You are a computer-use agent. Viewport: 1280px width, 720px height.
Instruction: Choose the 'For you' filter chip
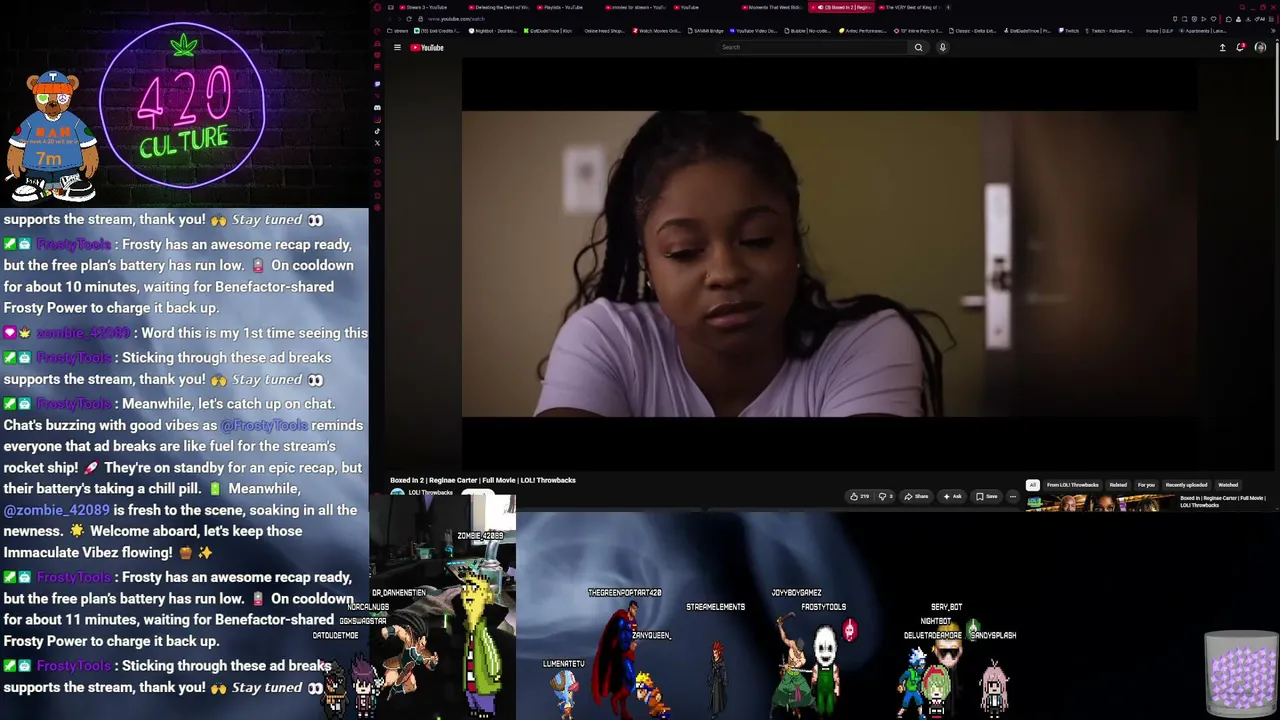pyautogui.click(x=1146, y=485)
